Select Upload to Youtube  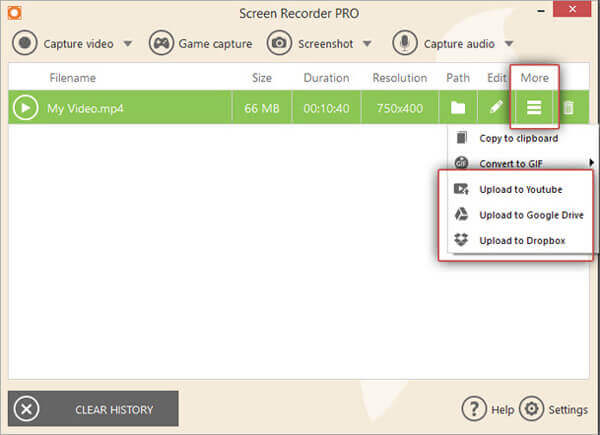point(521,189)
